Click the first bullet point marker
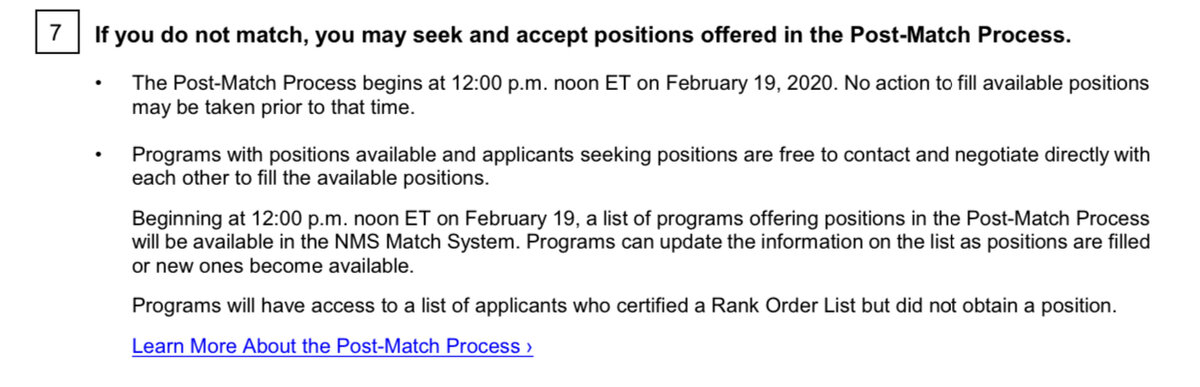 [99, 84]
